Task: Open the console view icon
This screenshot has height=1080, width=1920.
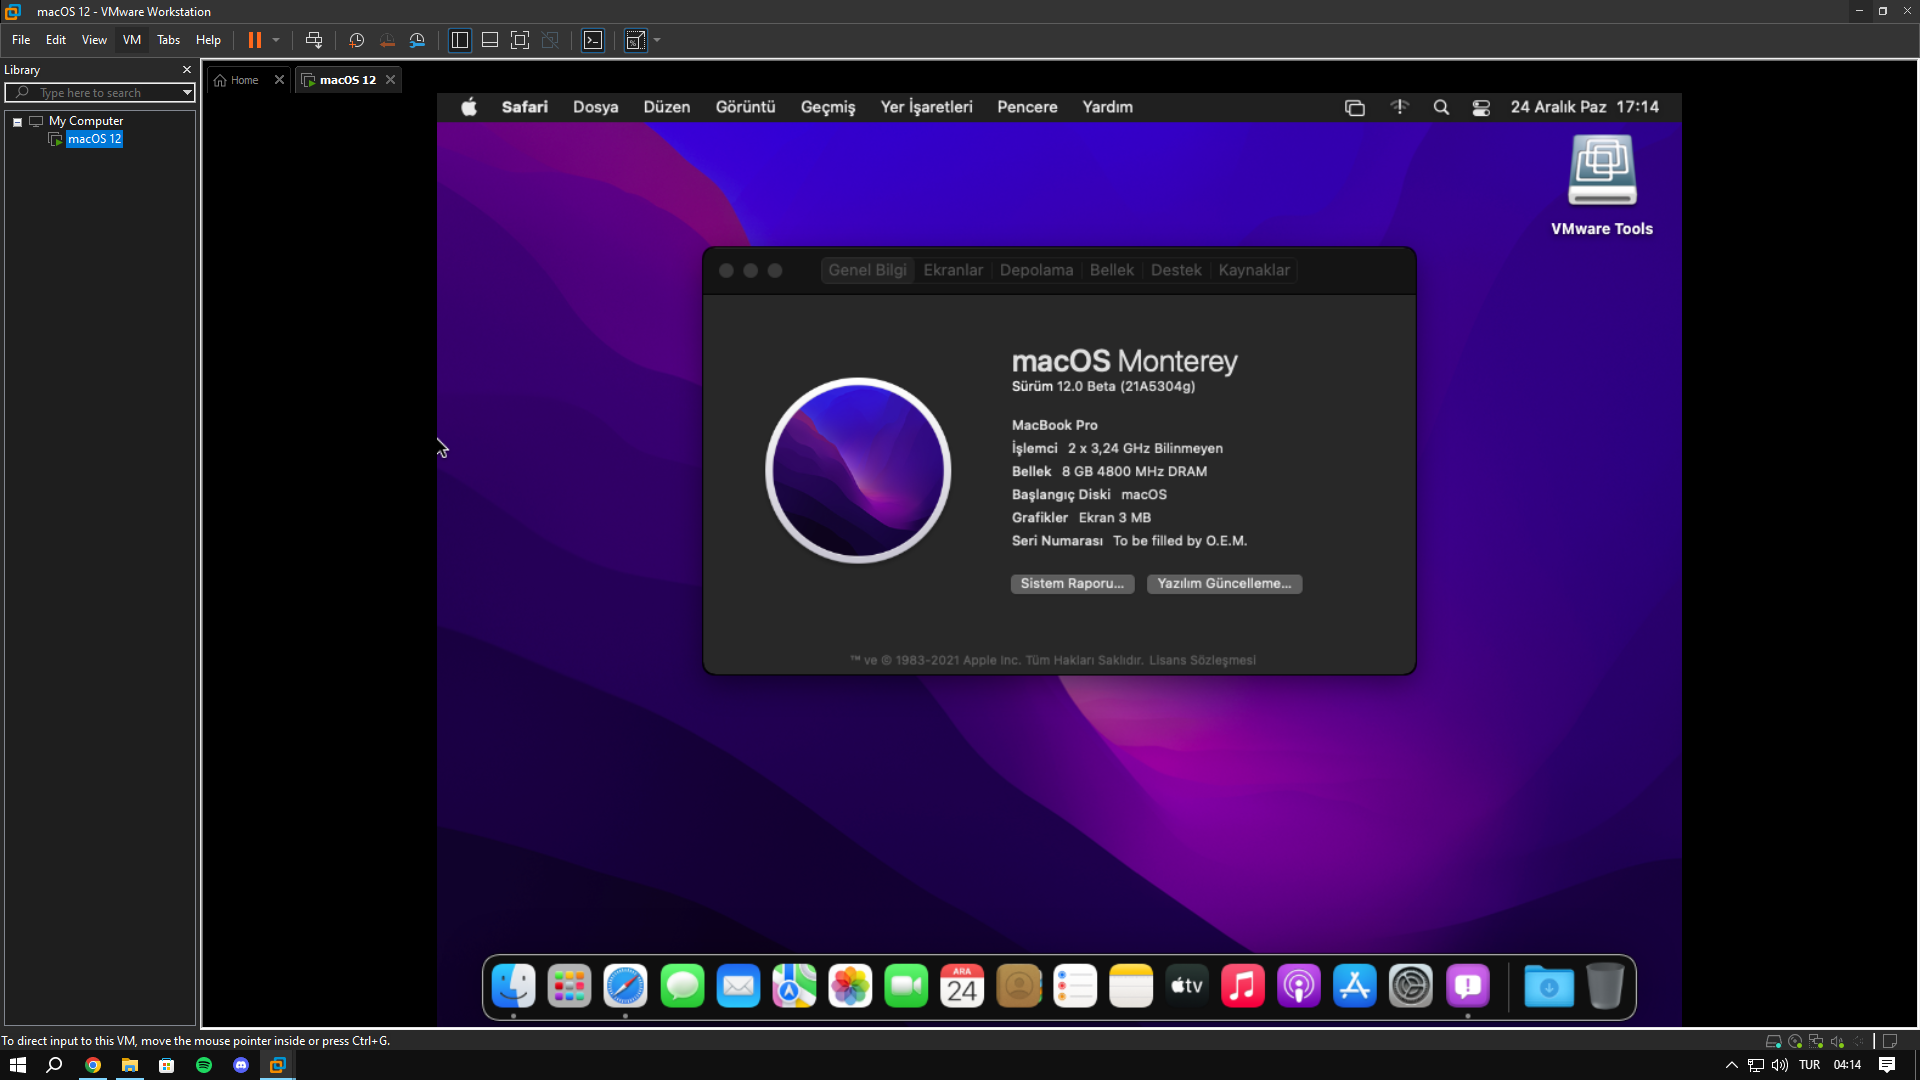Action: click(593, 40)
